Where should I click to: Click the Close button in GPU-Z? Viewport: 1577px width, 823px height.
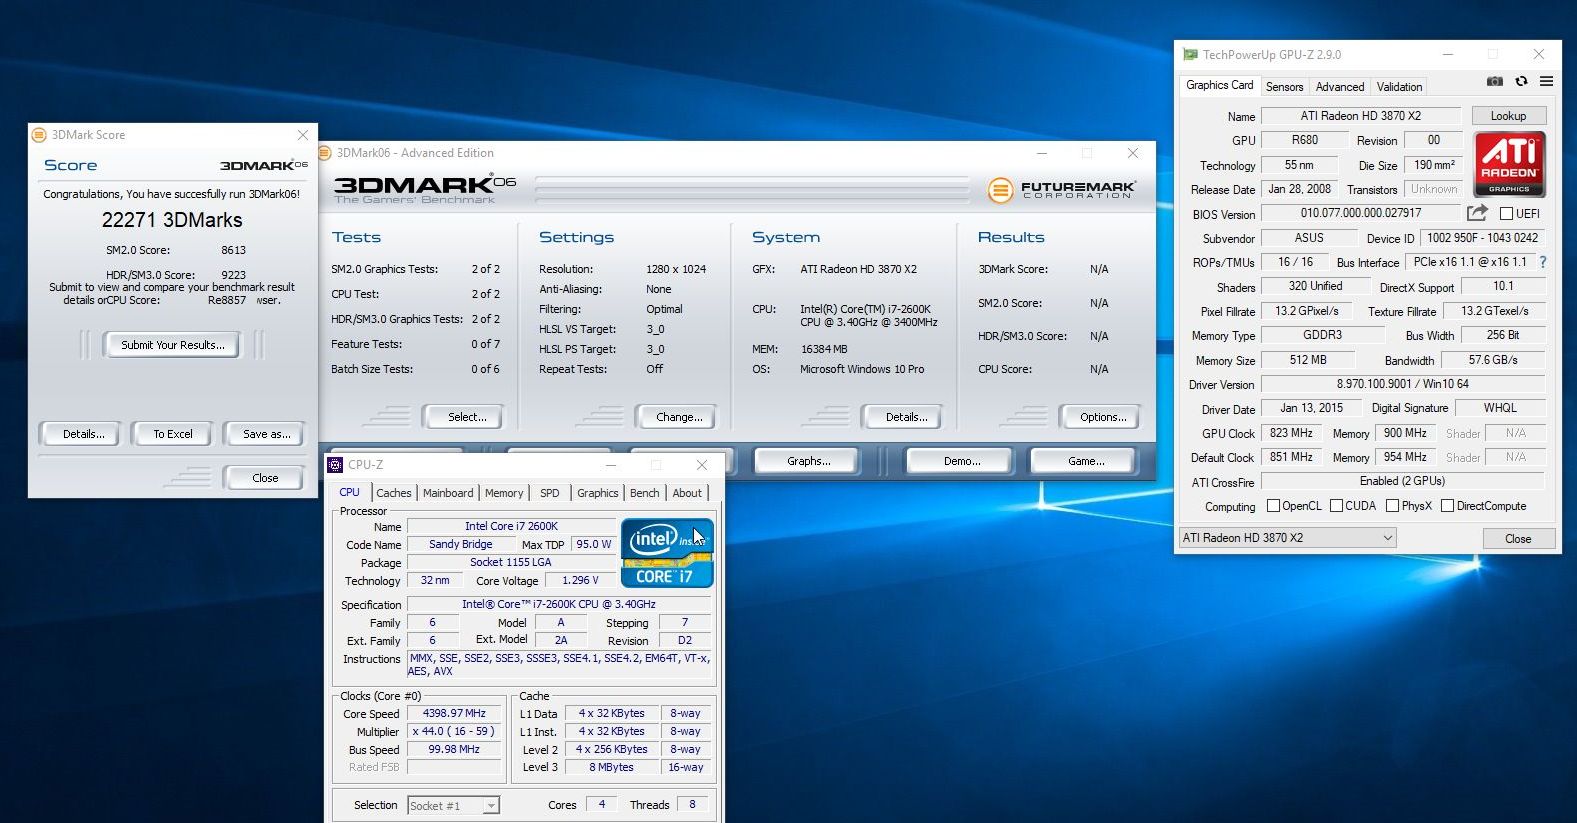tap(1518, 538)
